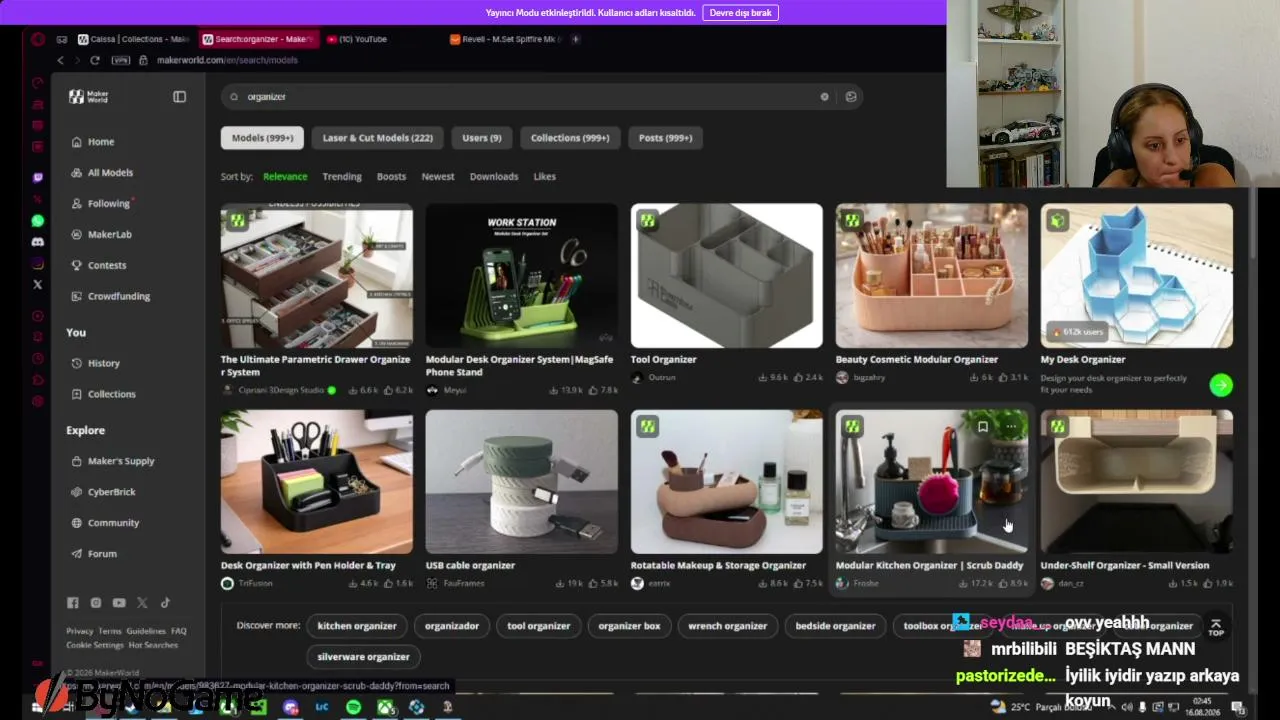Switch to Laser & Cut Models tab

click(x=377, y=138)
